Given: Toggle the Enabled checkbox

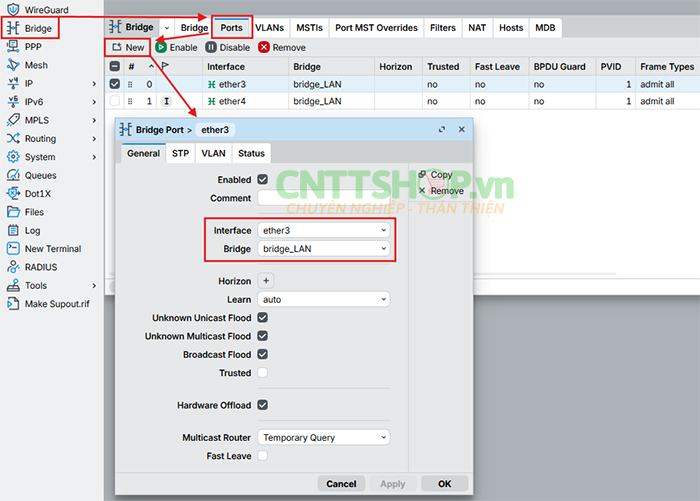Looking at the screenshot, I should pyautogui.click(x=263, y=180).
